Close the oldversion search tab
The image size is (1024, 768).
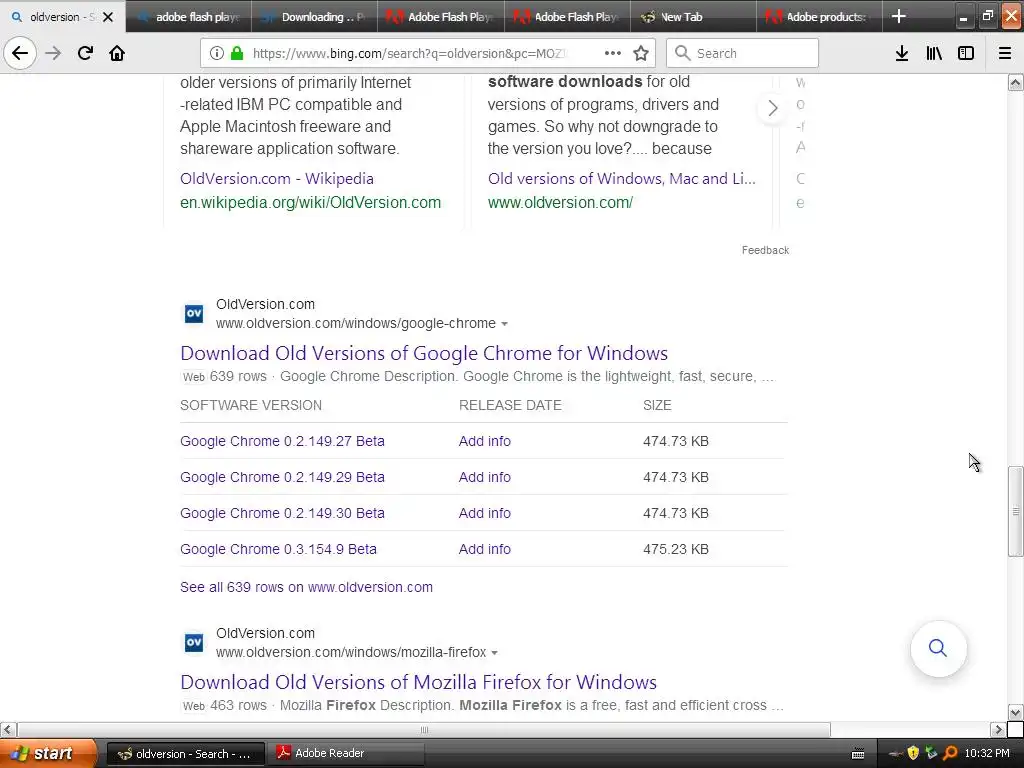(x=108, y=17)
